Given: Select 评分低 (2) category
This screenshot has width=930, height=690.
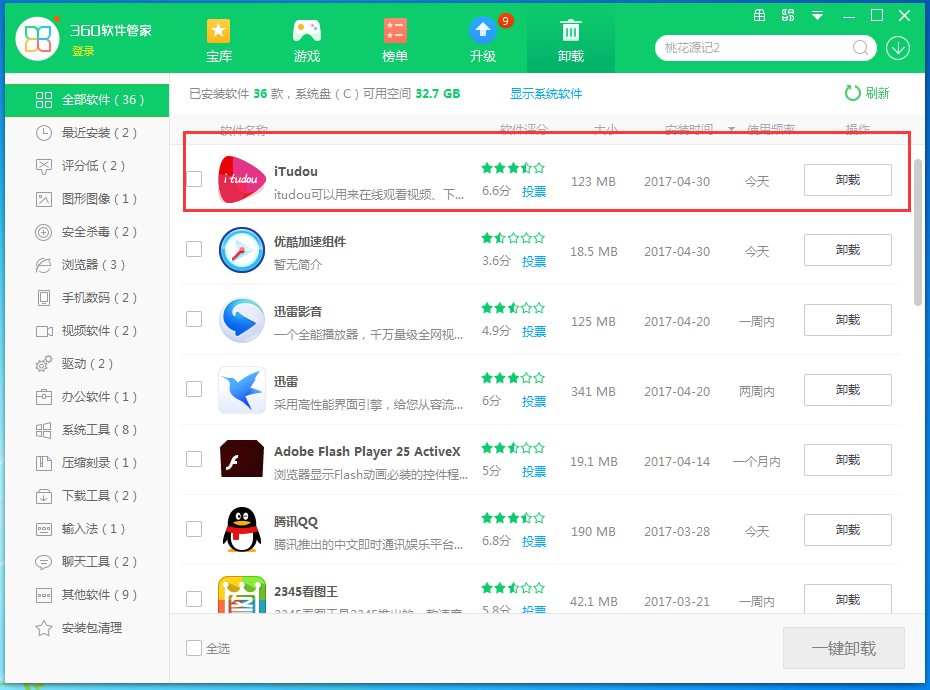Looking at the screenshot, I should [87, 166].
